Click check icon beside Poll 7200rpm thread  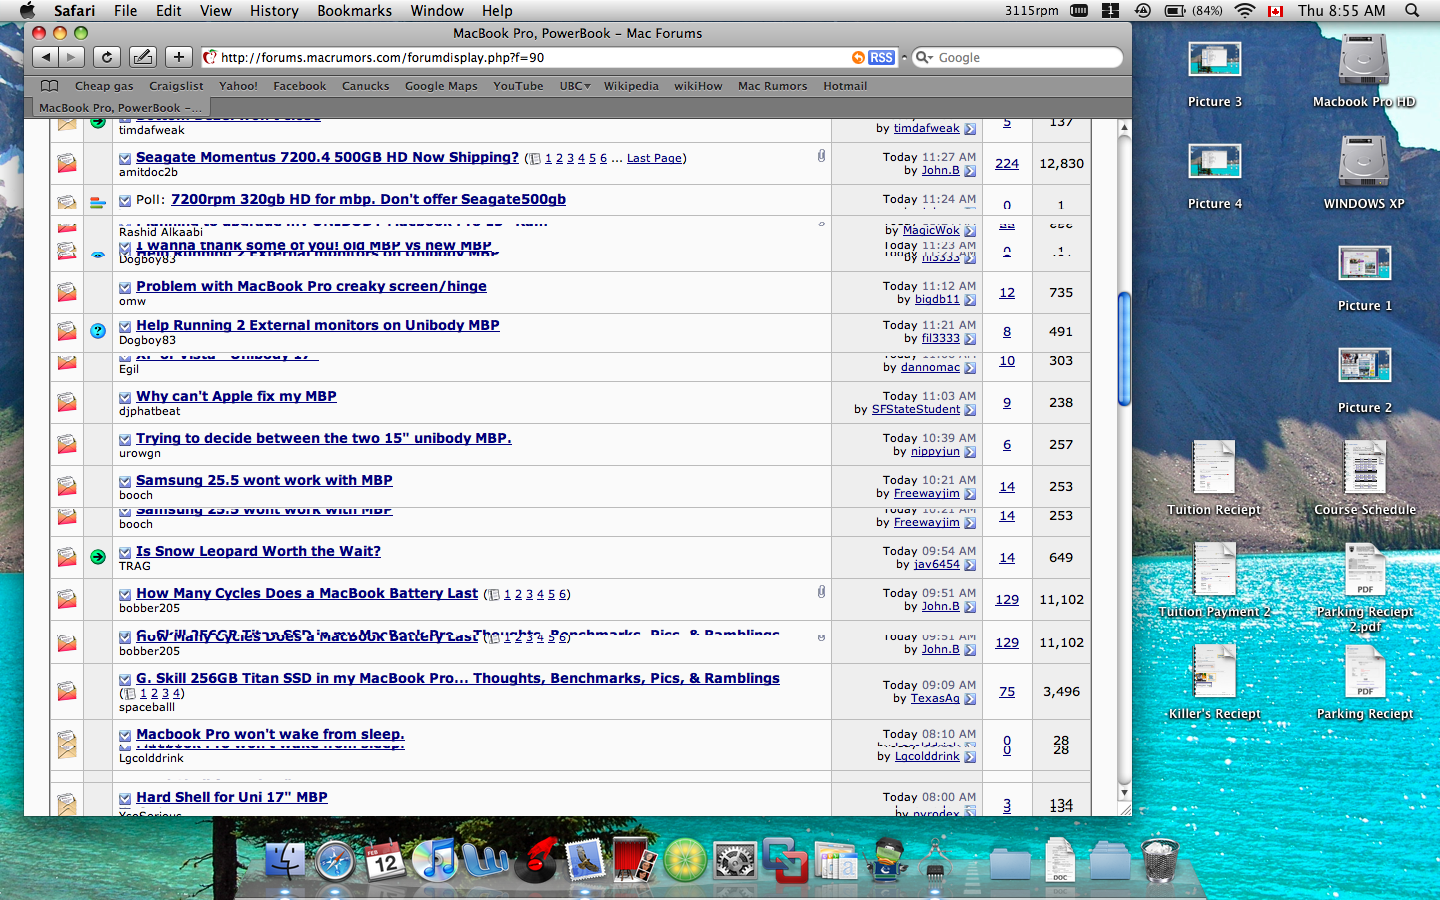(x=125, y=200)
